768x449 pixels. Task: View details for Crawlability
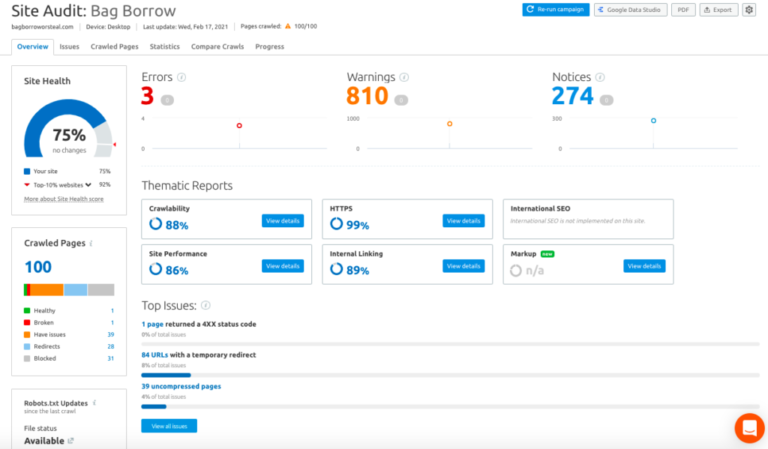(283, 221)
